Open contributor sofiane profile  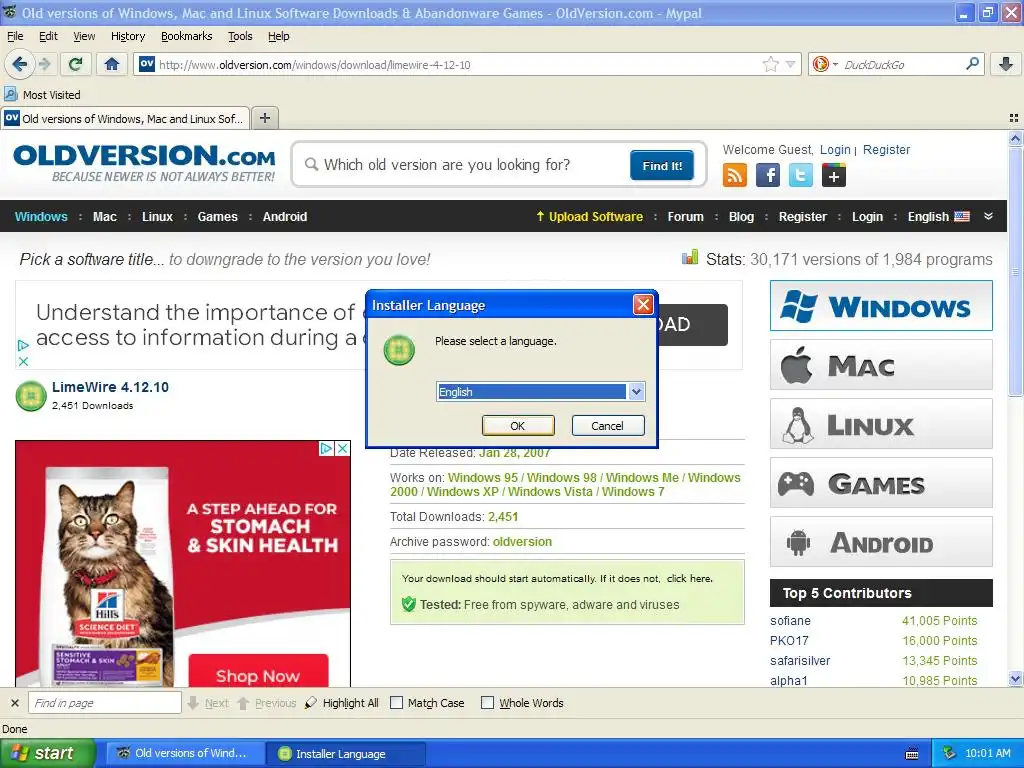point(790,620)
